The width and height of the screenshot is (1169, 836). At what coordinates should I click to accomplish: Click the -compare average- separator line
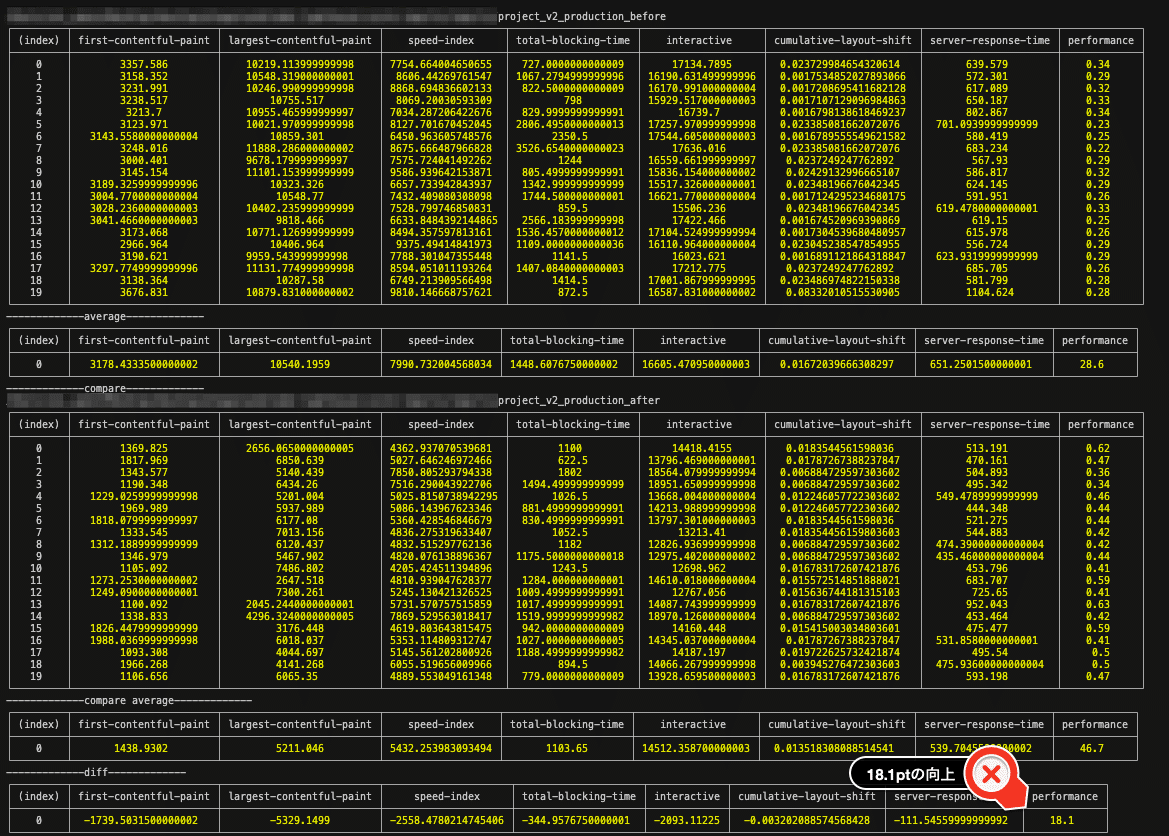129,701
